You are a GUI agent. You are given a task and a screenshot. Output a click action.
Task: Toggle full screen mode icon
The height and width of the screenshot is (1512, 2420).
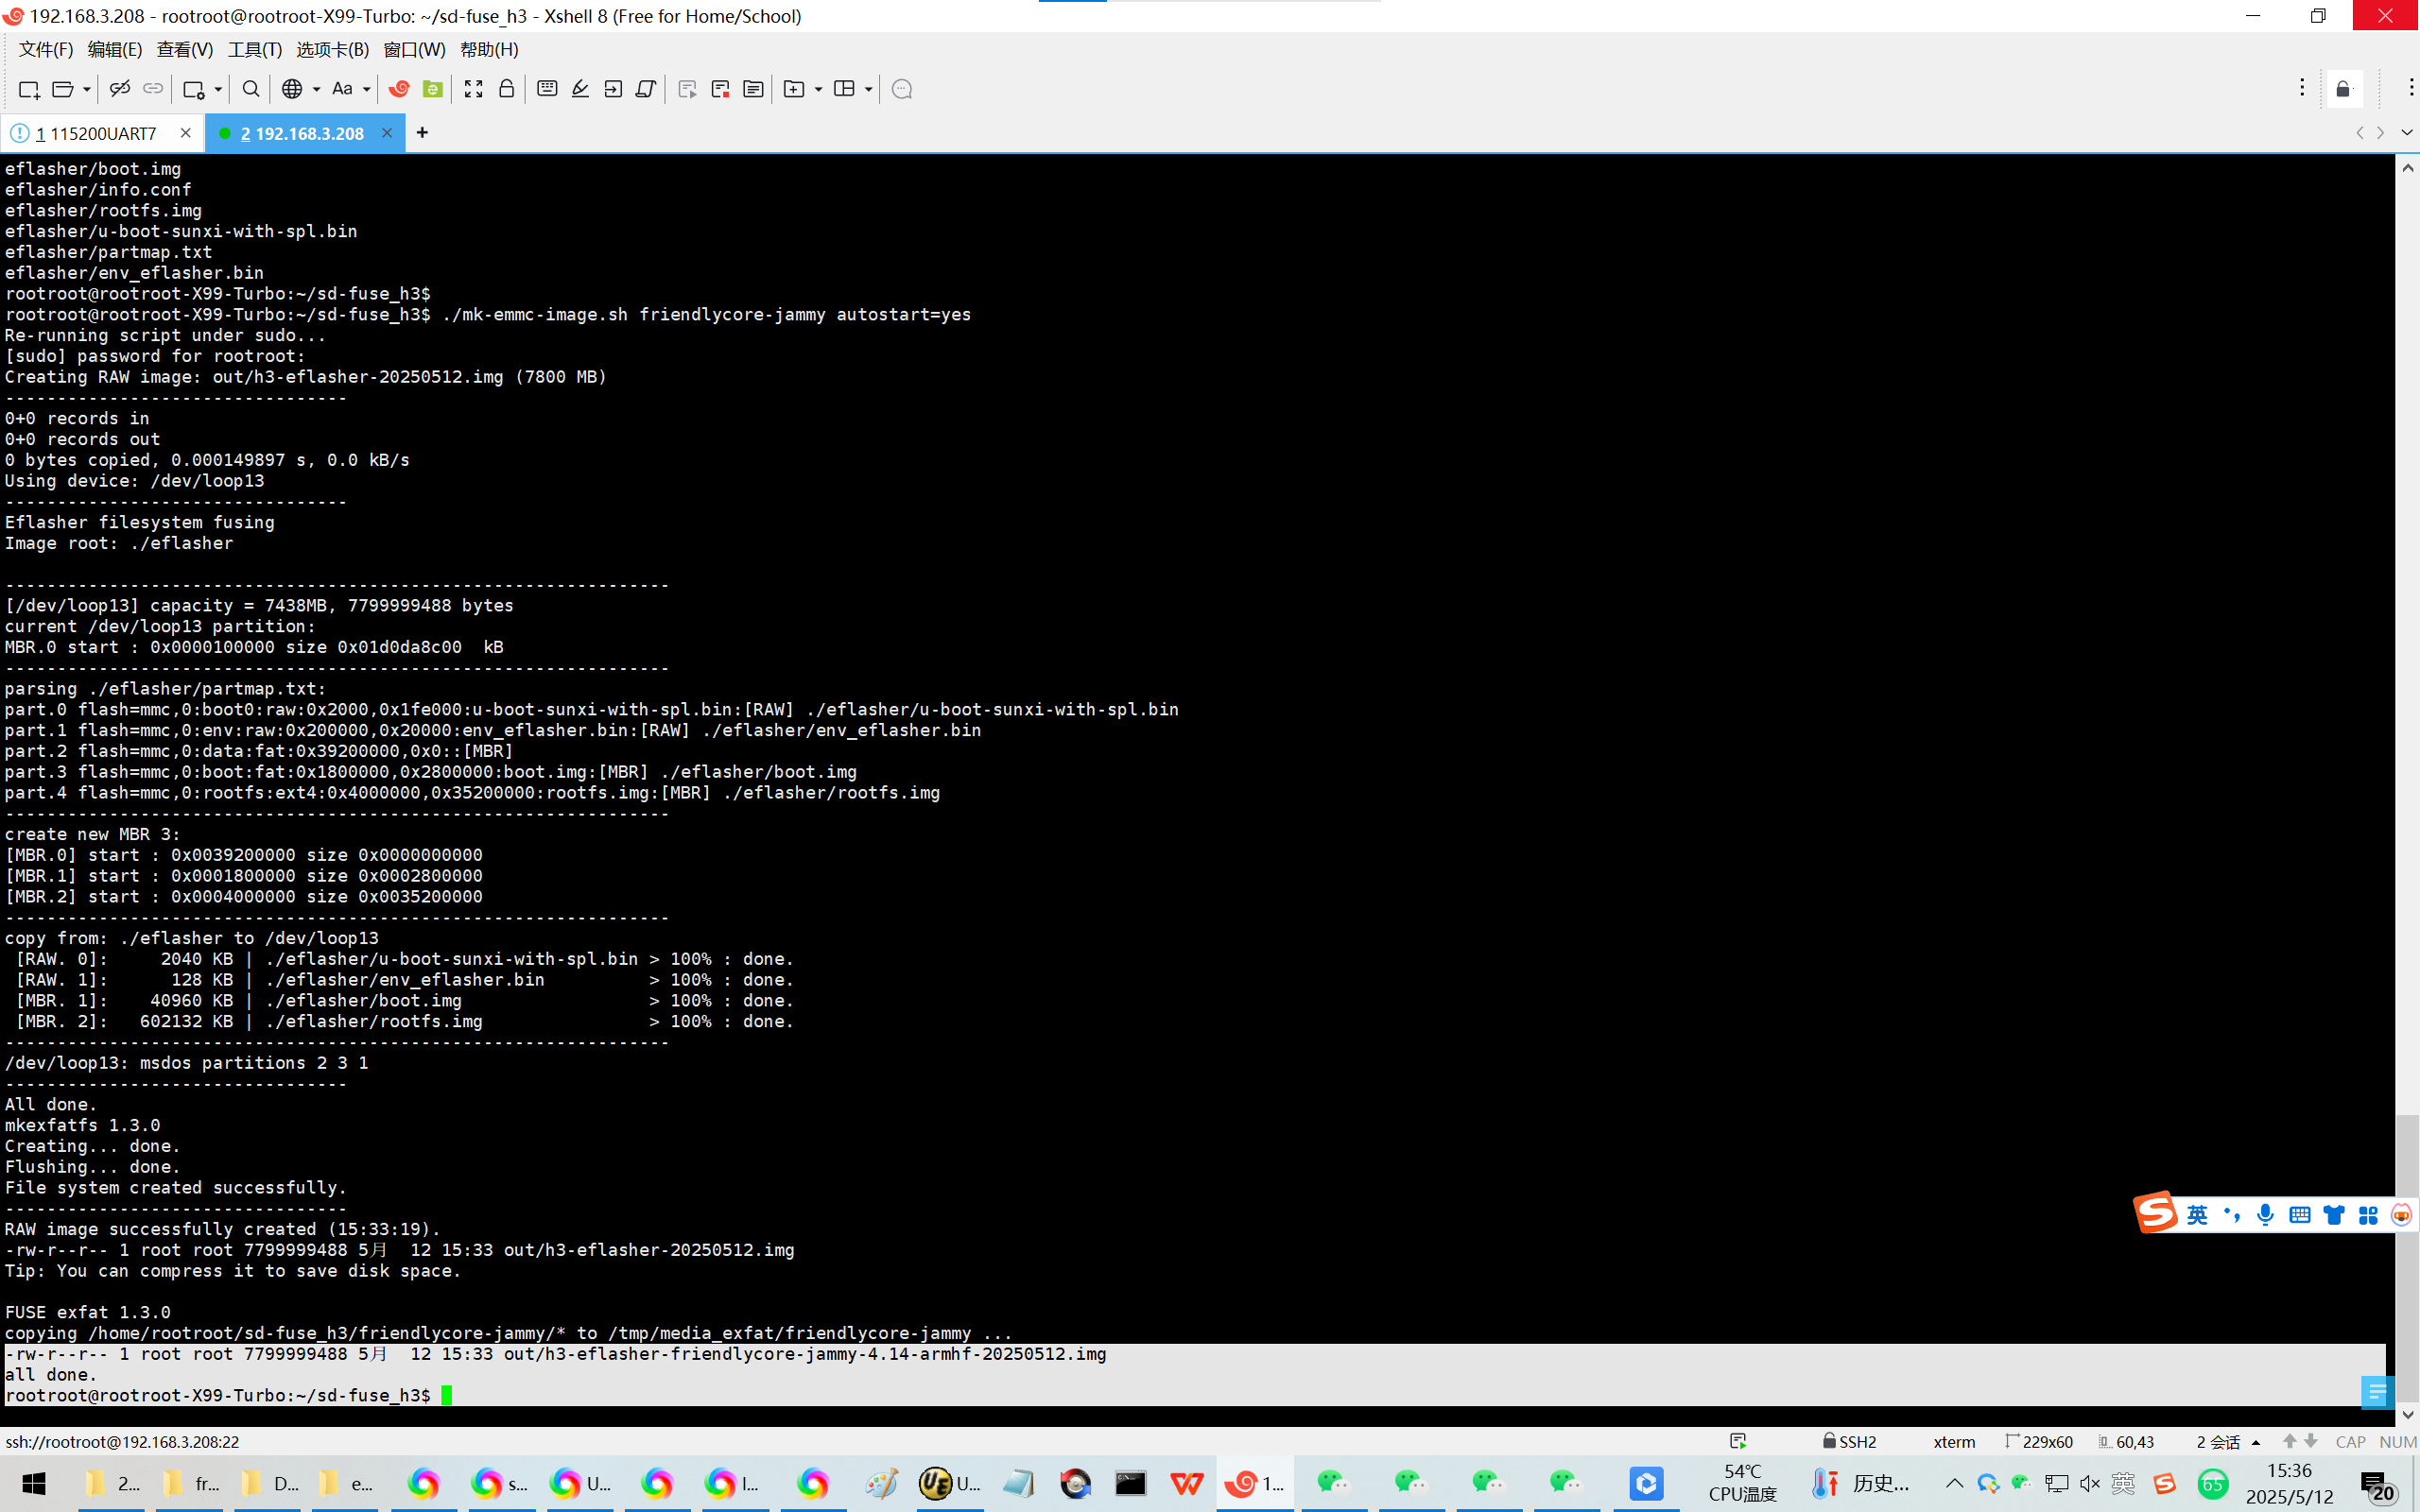point(473,89)
